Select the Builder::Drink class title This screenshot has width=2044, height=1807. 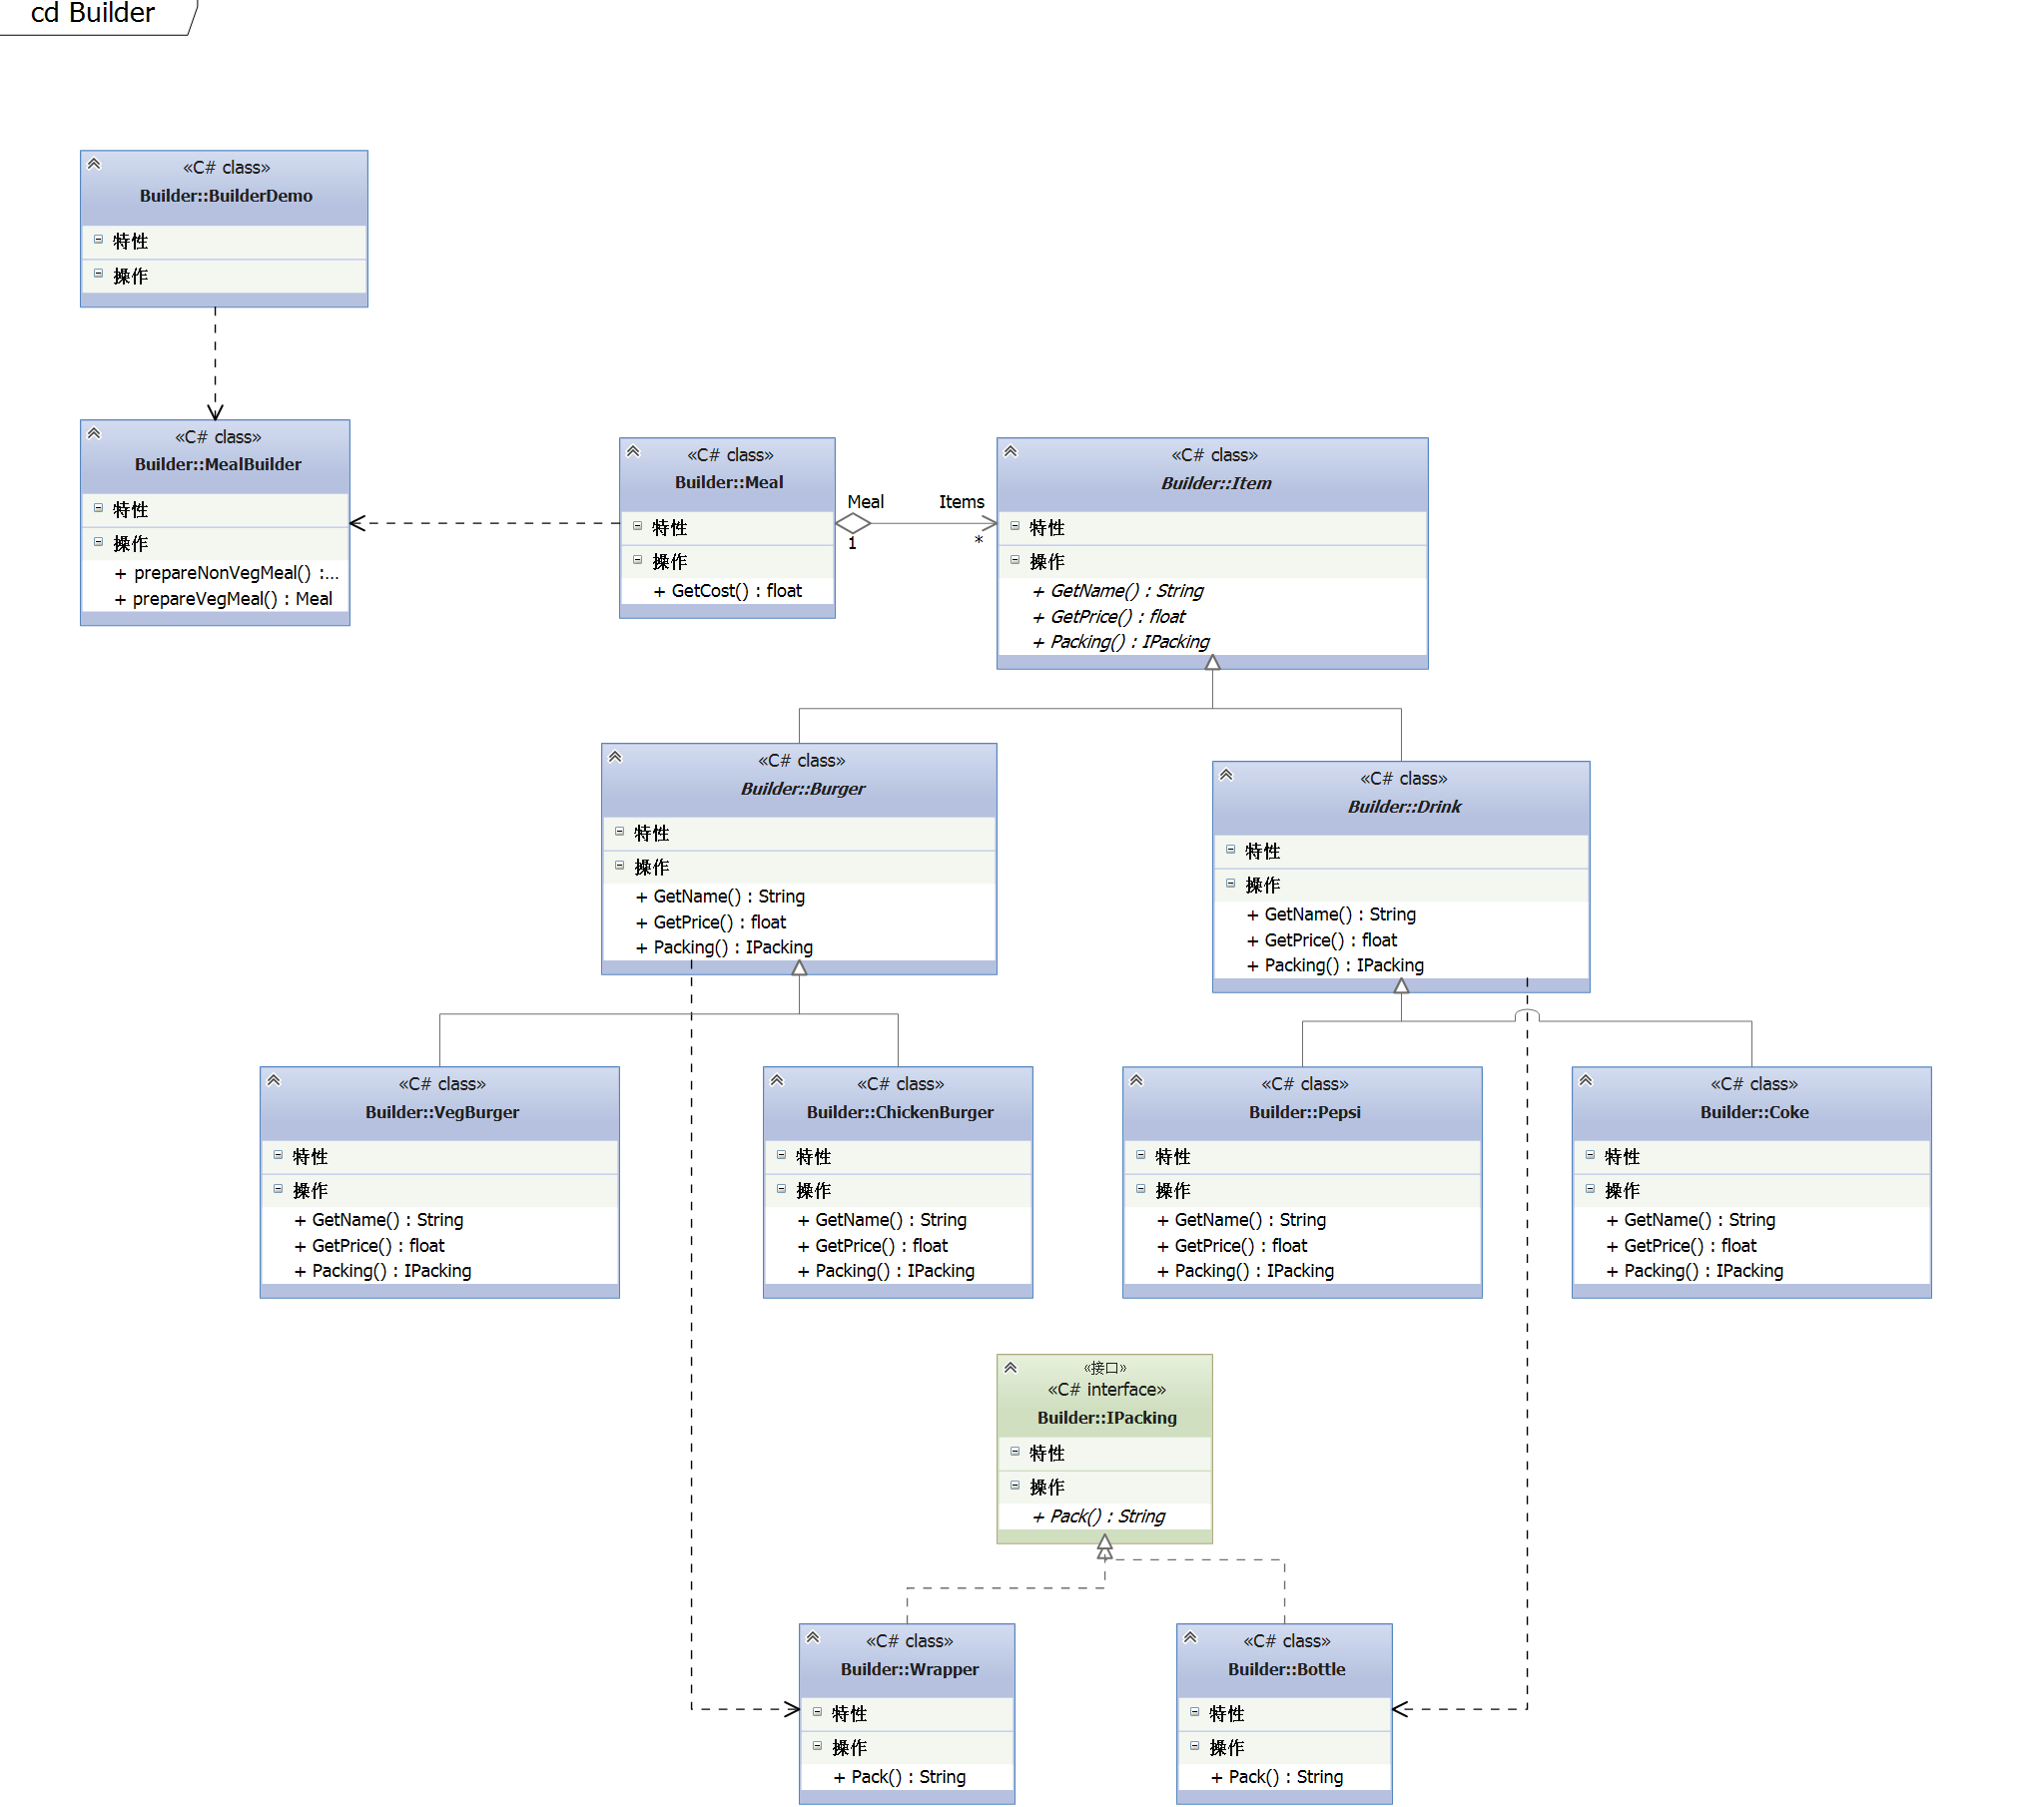tap(1404, 807)
